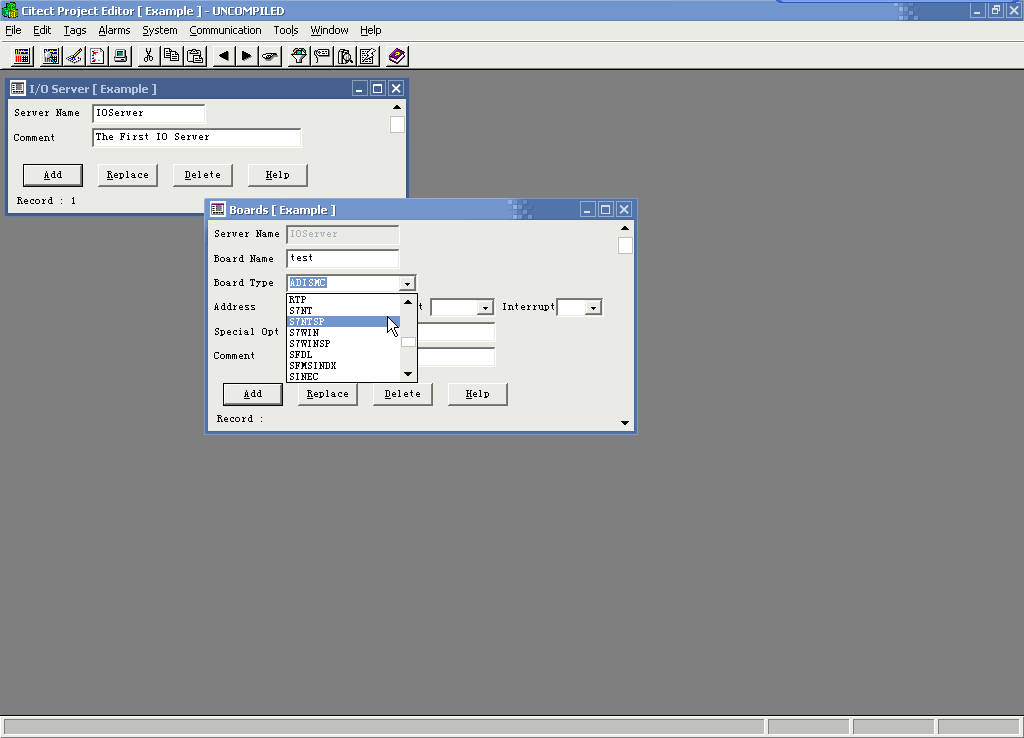This screenshot has height=738, width=1024.
Task: Select RTP from the Board Type list
Action: 344,300
